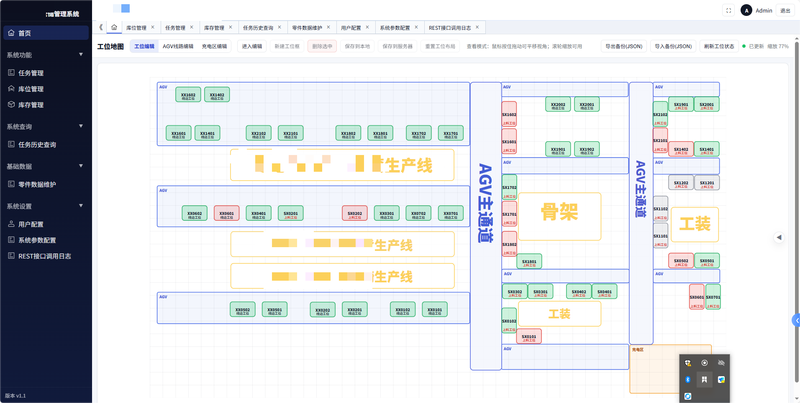Click the Bluetooth tray icon
The height and width of the screenshot is (403, 800).
pos(688,380)
